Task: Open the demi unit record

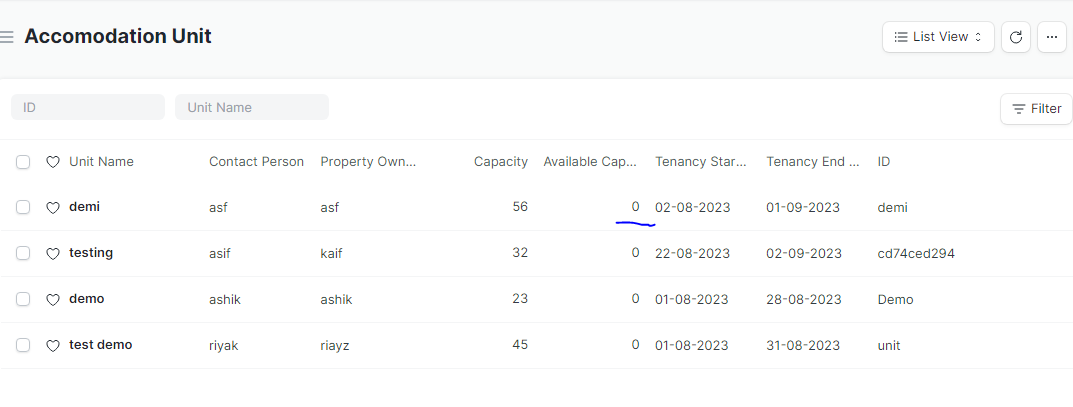Action: 84,207
